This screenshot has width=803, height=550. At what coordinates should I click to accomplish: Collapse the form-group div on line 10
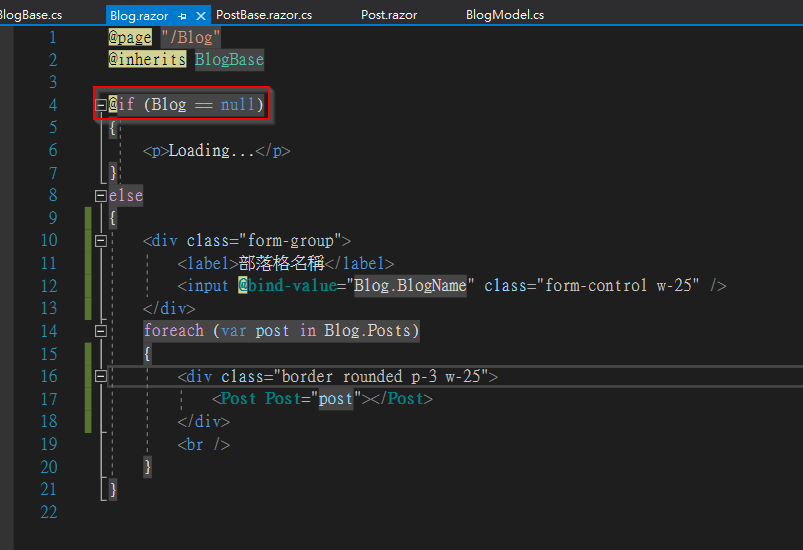tap(101, 241)
